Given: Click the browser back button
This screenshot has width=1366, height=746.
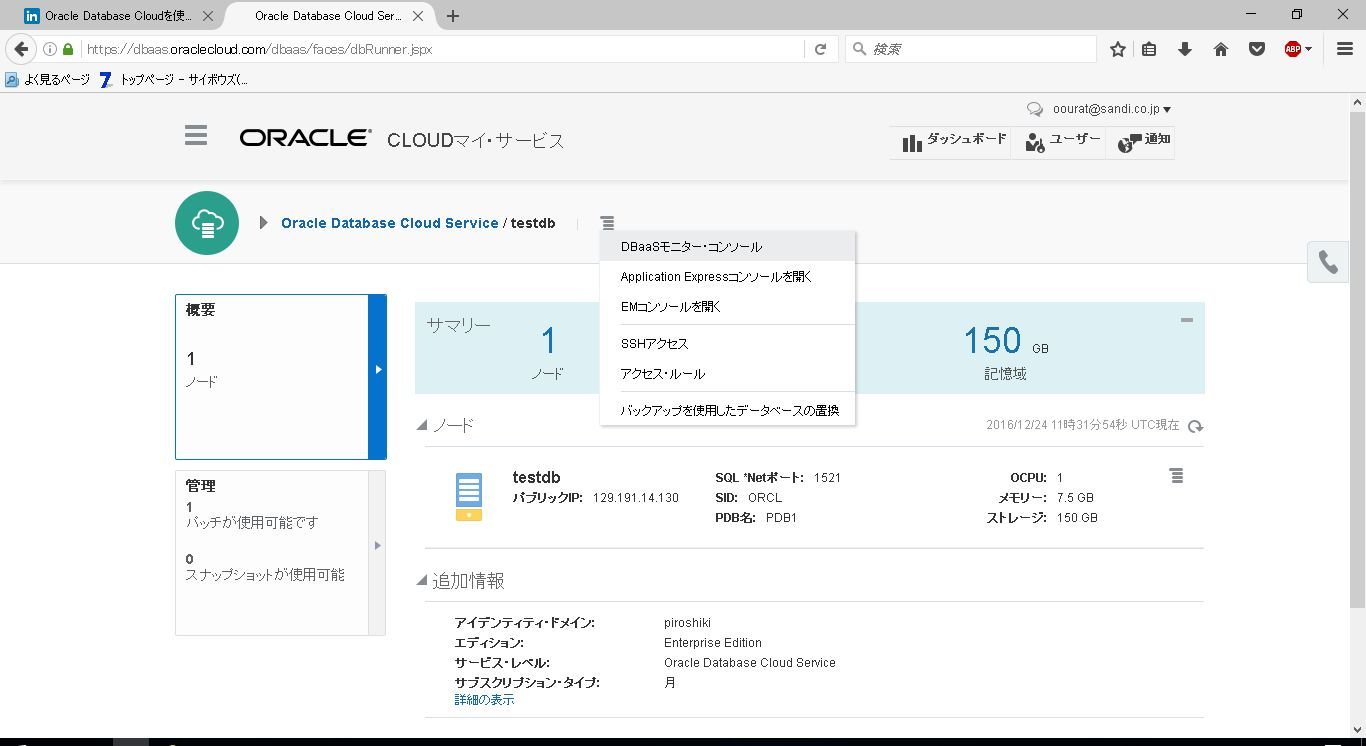Looking at the screenshot, I should point(22,49).
